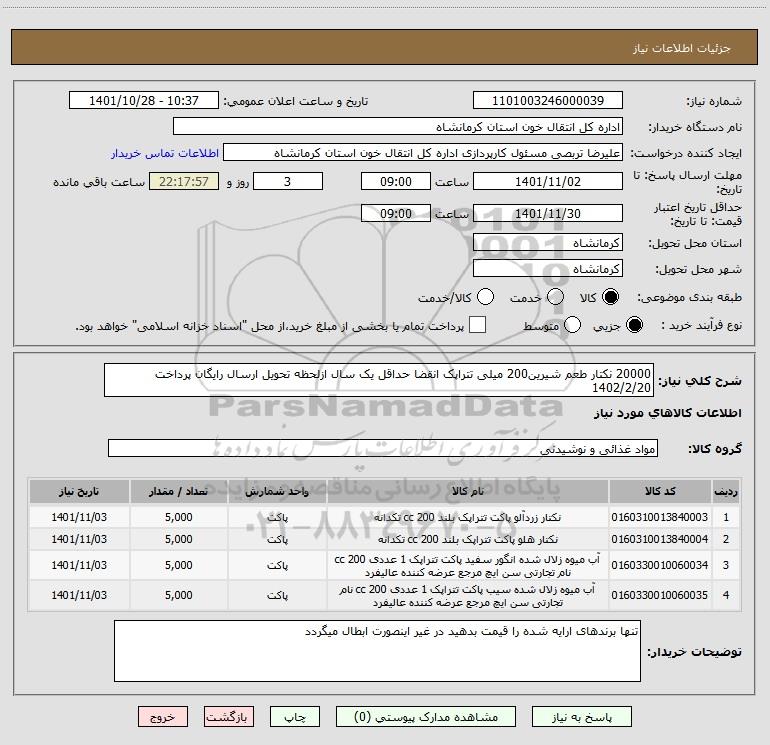770x745 pixels.
Task: Click the response deadline date 1401/11/02 field
Action: pyautogui.click(x=548, y=181)
